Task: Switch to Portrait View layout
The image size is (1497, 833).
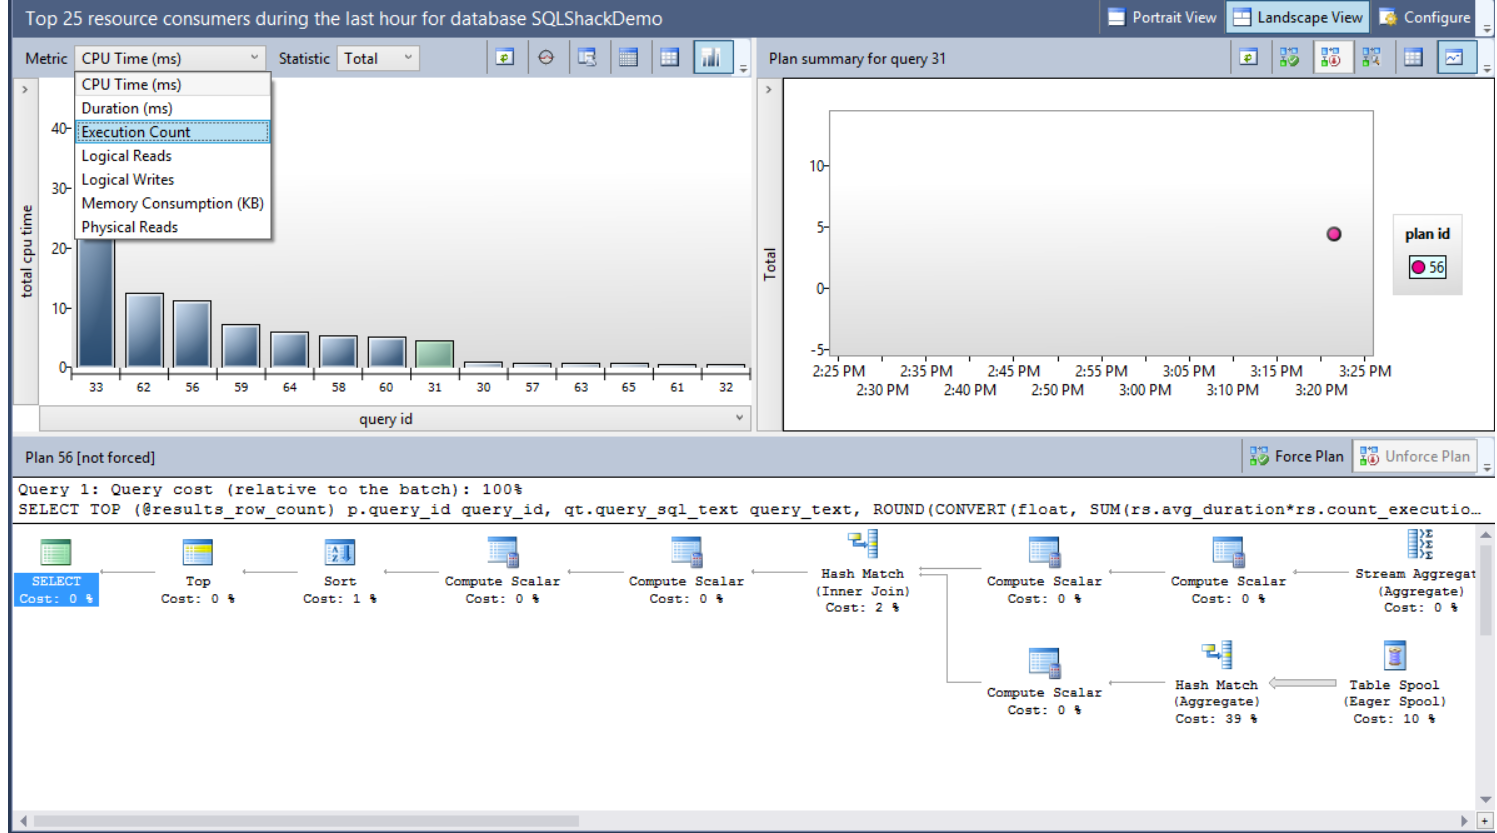Action: [1162, 17]
